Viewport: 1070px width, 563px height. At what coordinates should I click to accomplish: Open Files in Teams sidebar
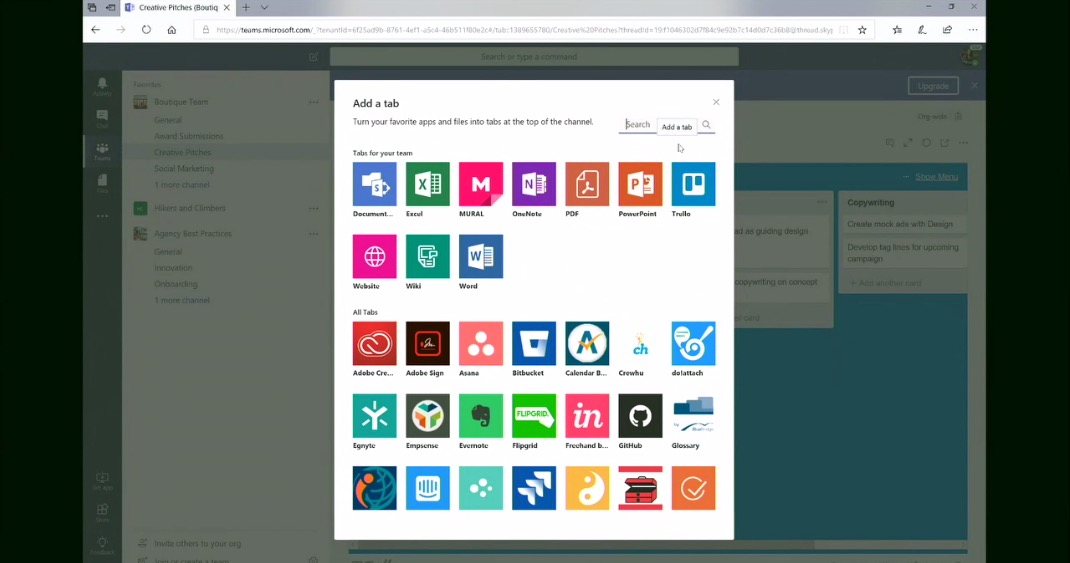[102, 184]
